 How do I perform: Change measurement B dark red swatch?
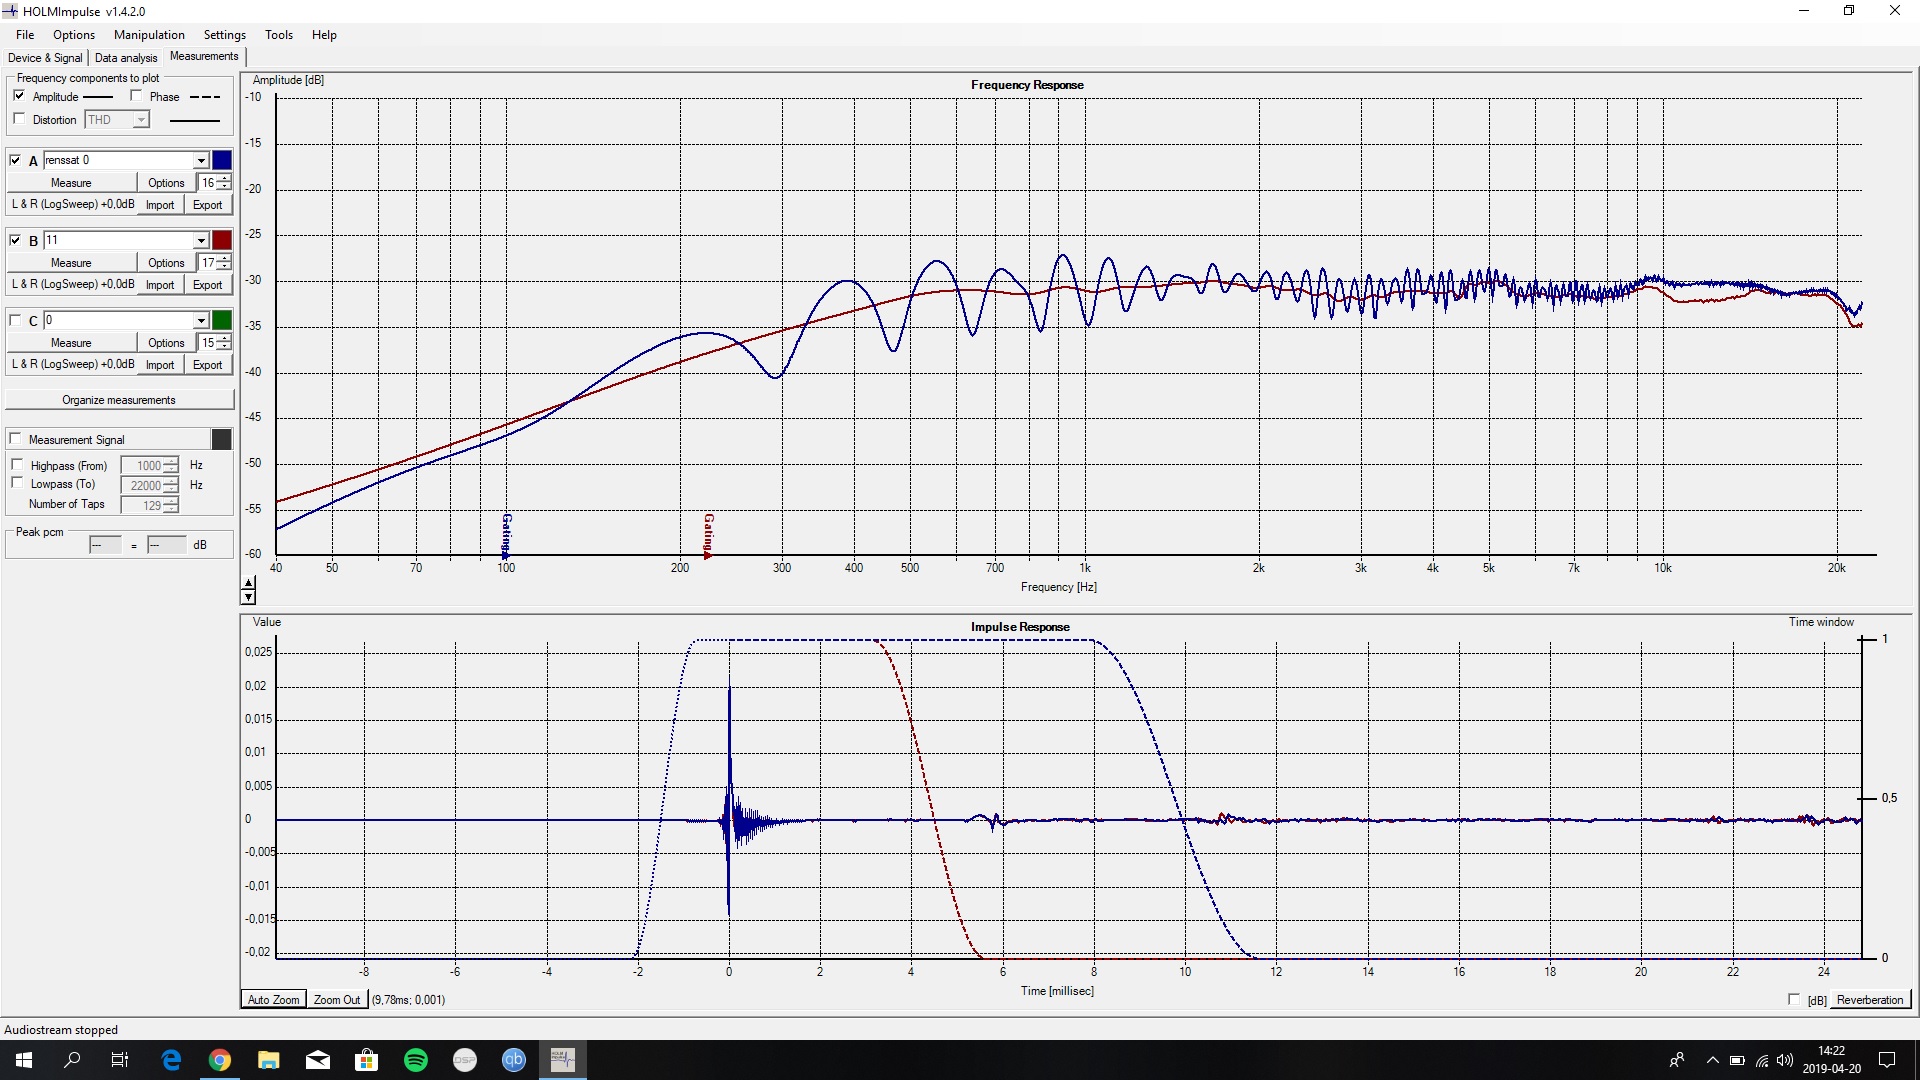click(222, 240)
